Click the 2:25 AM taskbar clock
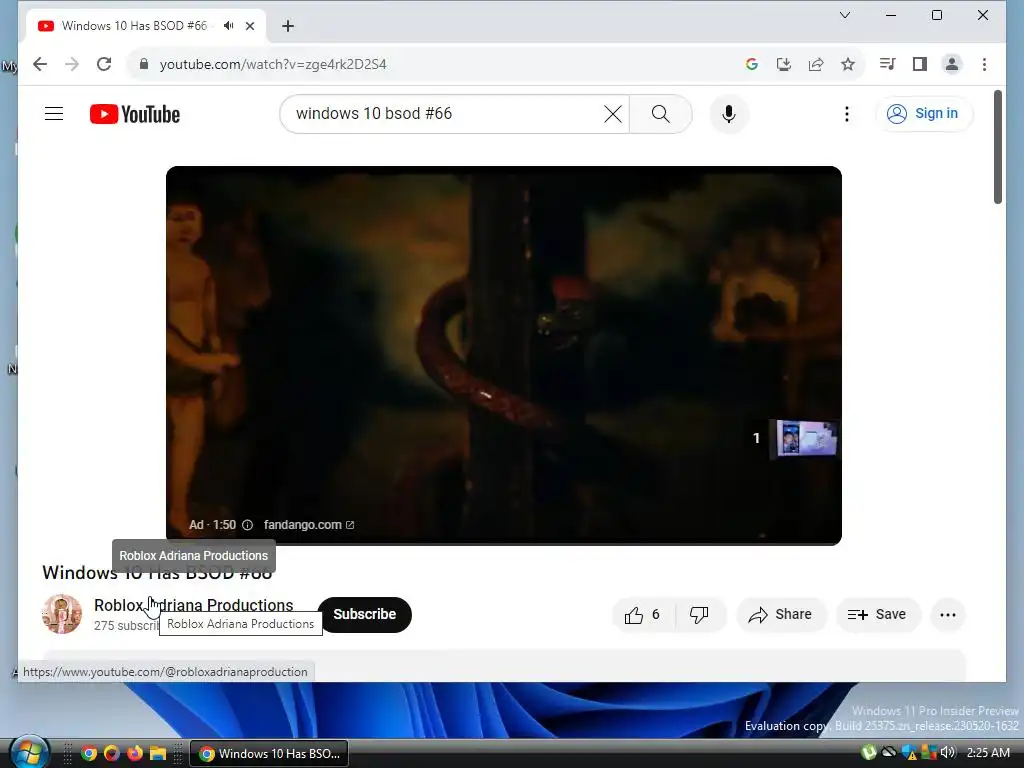1024x768 pixels. (x=988, y=753)
